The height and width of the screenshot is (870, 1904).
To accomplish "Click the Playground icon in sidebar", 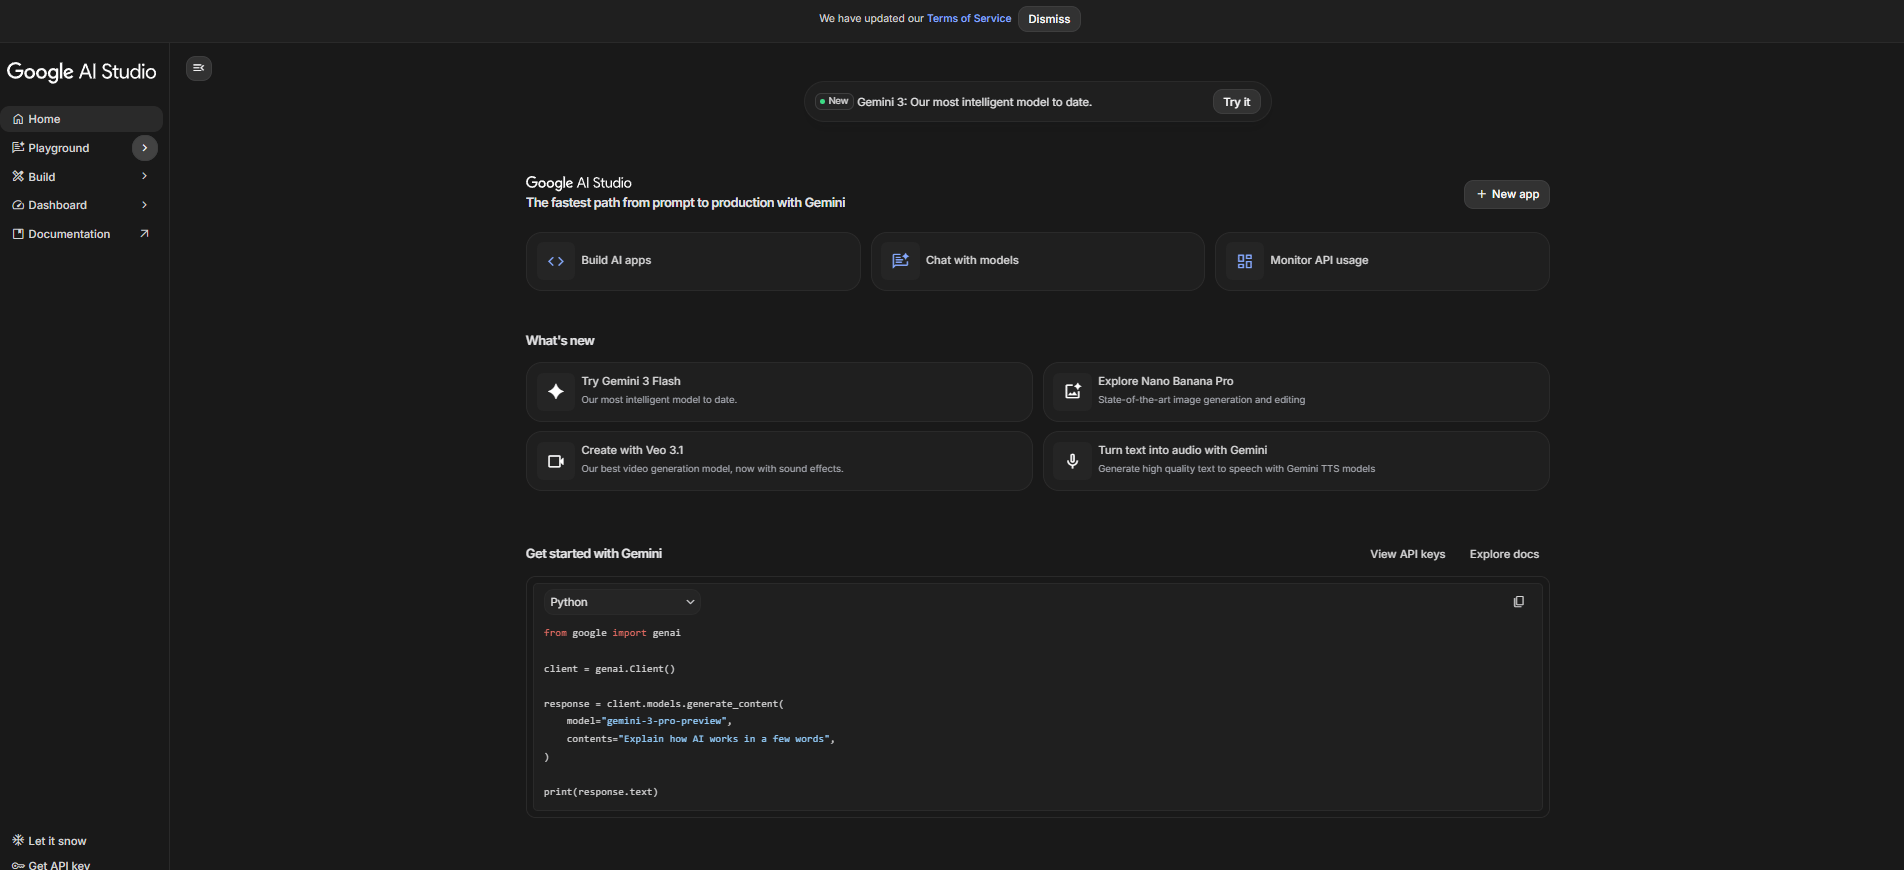I will [18, 148].
